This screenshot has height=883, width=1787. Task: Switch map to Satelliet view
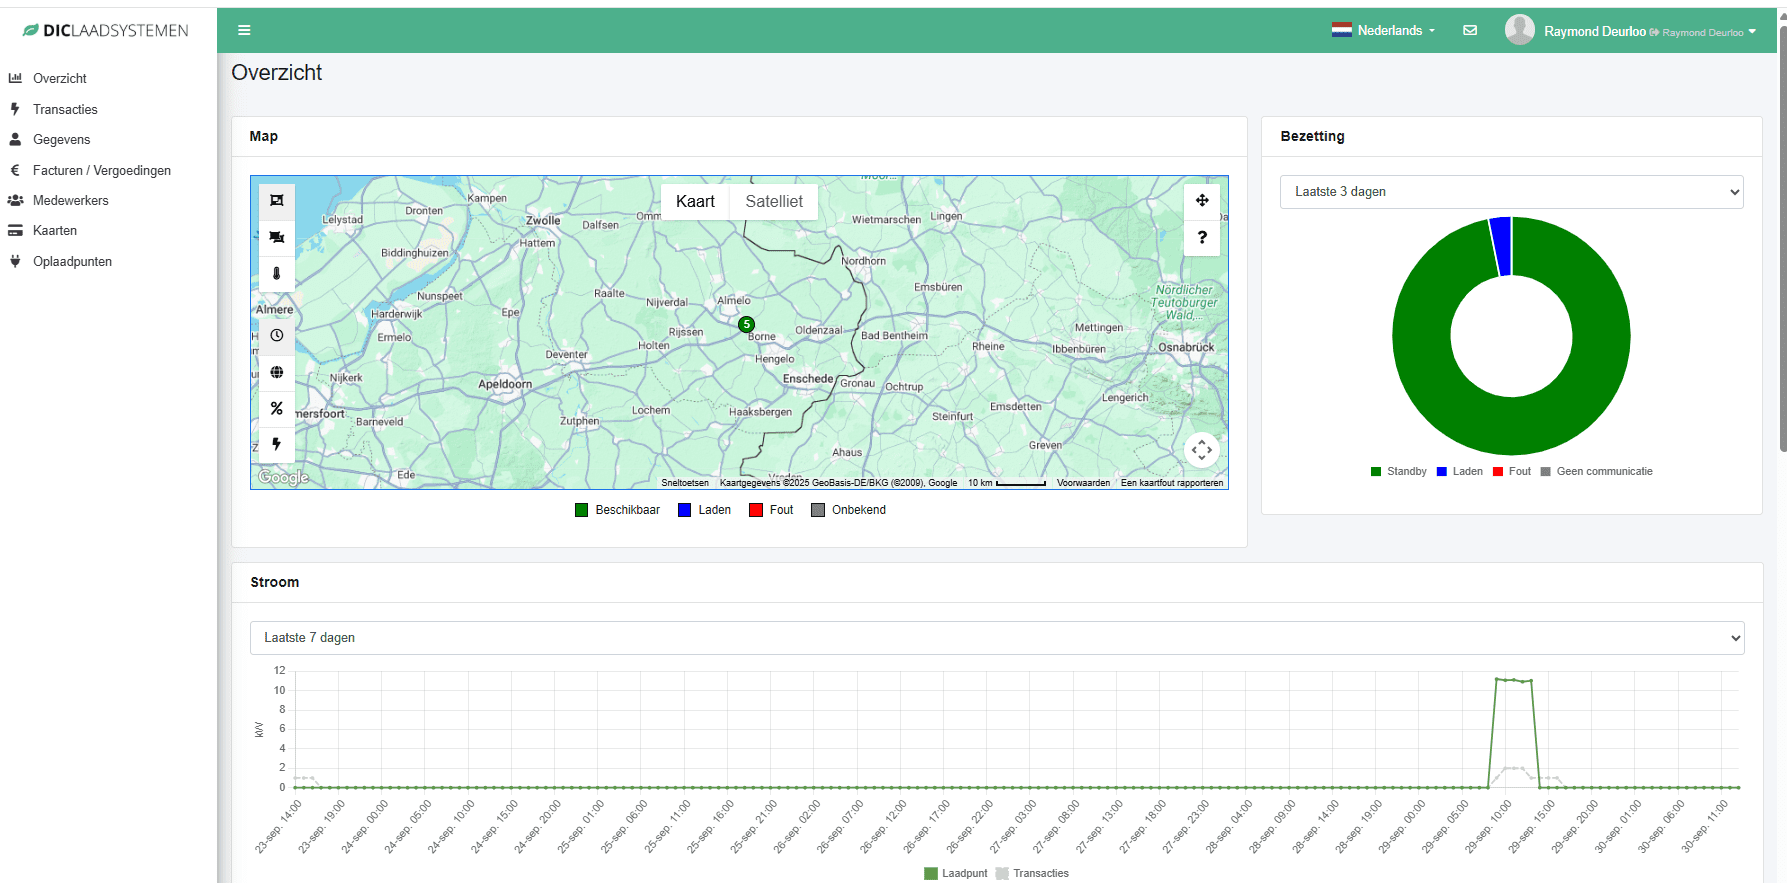pyautogui.click(x=774, y=202)
